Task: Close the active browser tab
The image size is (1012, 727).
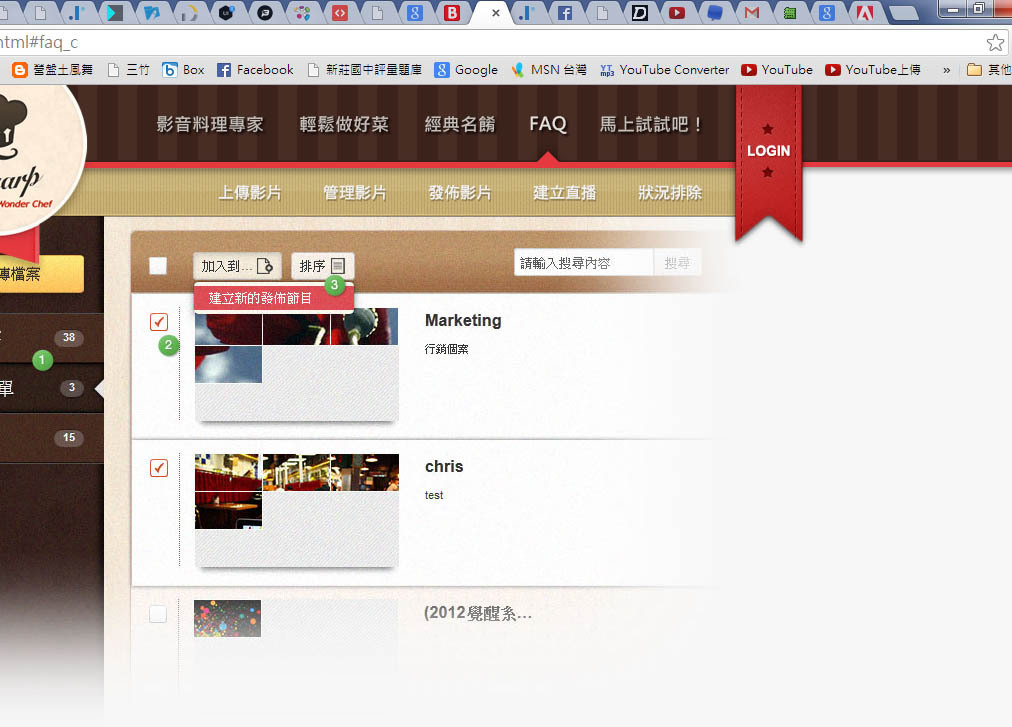Action: pos(496,13)
